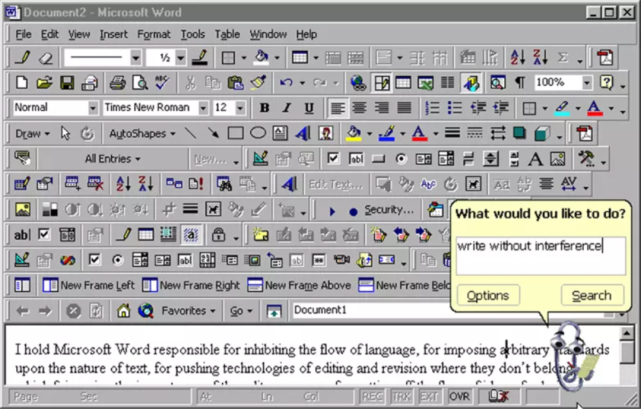Click the Security... button

(x=389, y=210)
